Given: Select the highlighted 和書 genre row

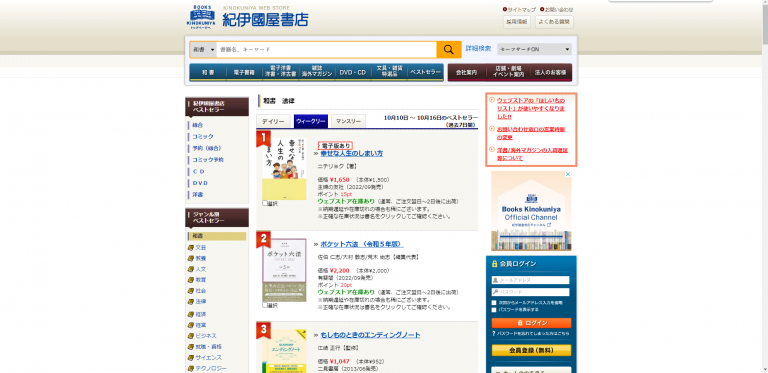Looking at the screenshot, I should pyautogui.click(x=217, y=236).
